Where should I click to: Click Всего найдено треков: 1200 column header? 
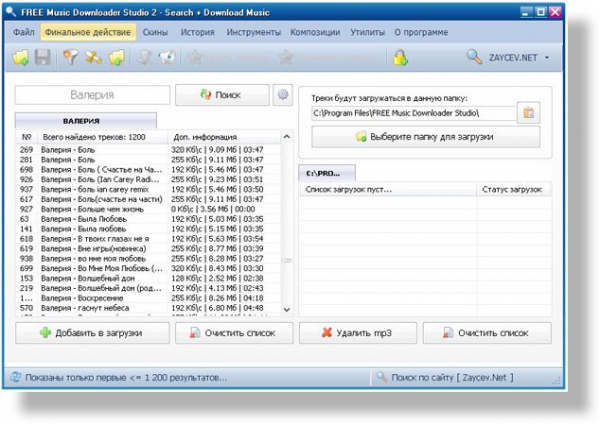click(x=103, y=137)
